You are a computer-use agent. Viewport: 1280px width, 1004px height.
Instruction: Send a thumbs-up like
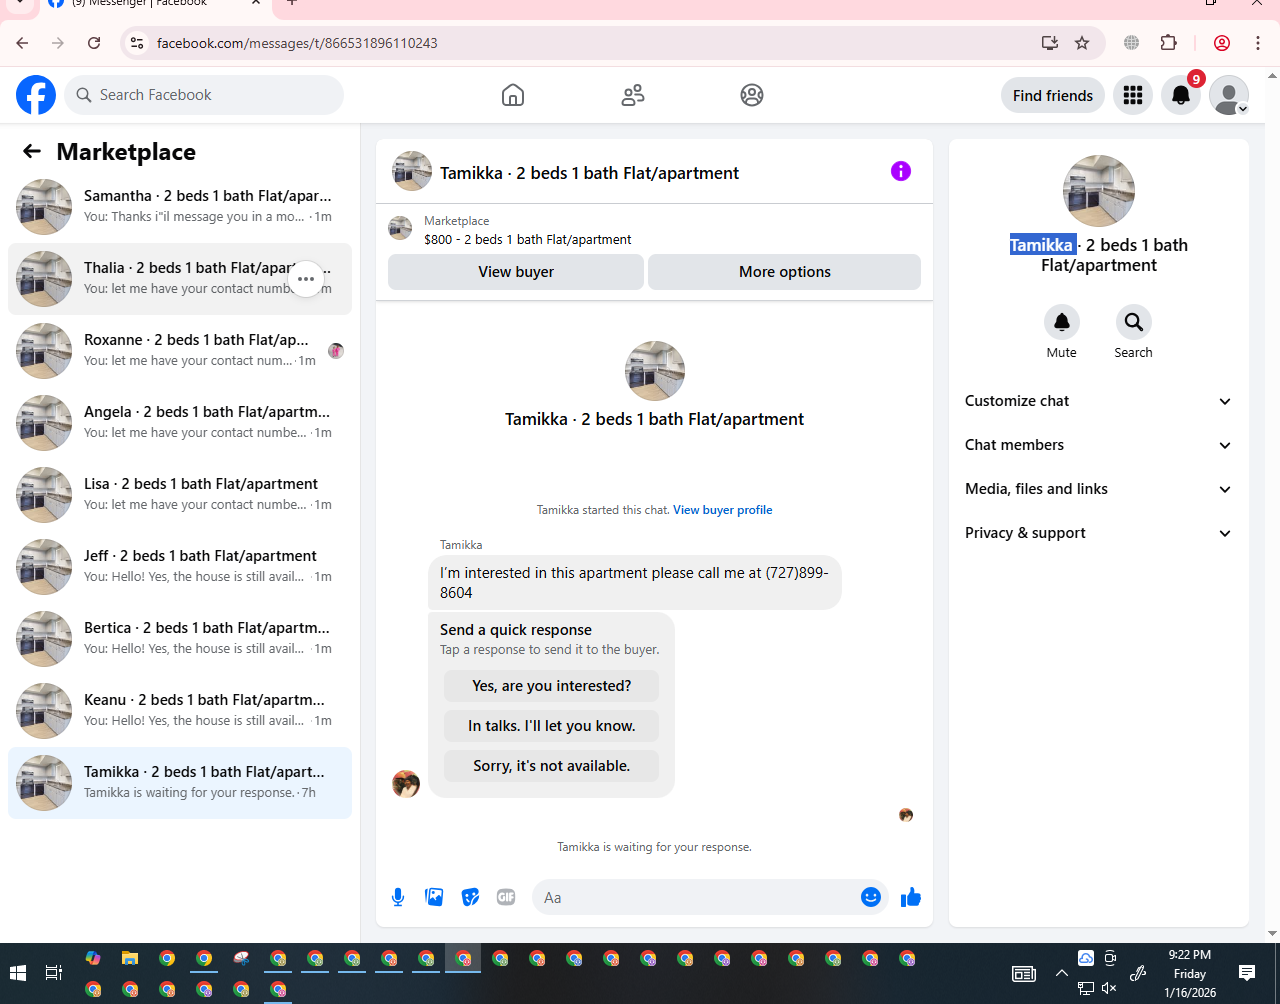pyautogui.click(x=911, y=897)
